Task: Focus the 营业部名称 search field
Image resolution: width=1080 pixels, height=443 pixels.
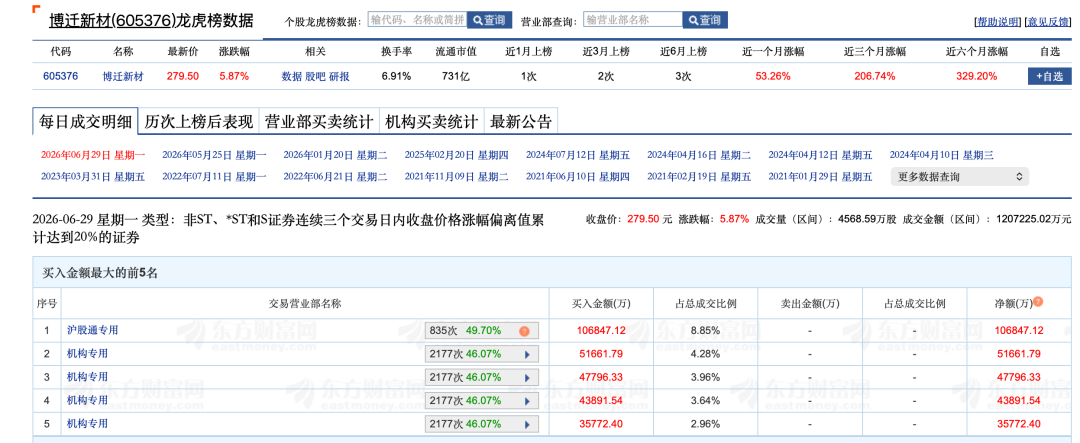Action: 633,20
